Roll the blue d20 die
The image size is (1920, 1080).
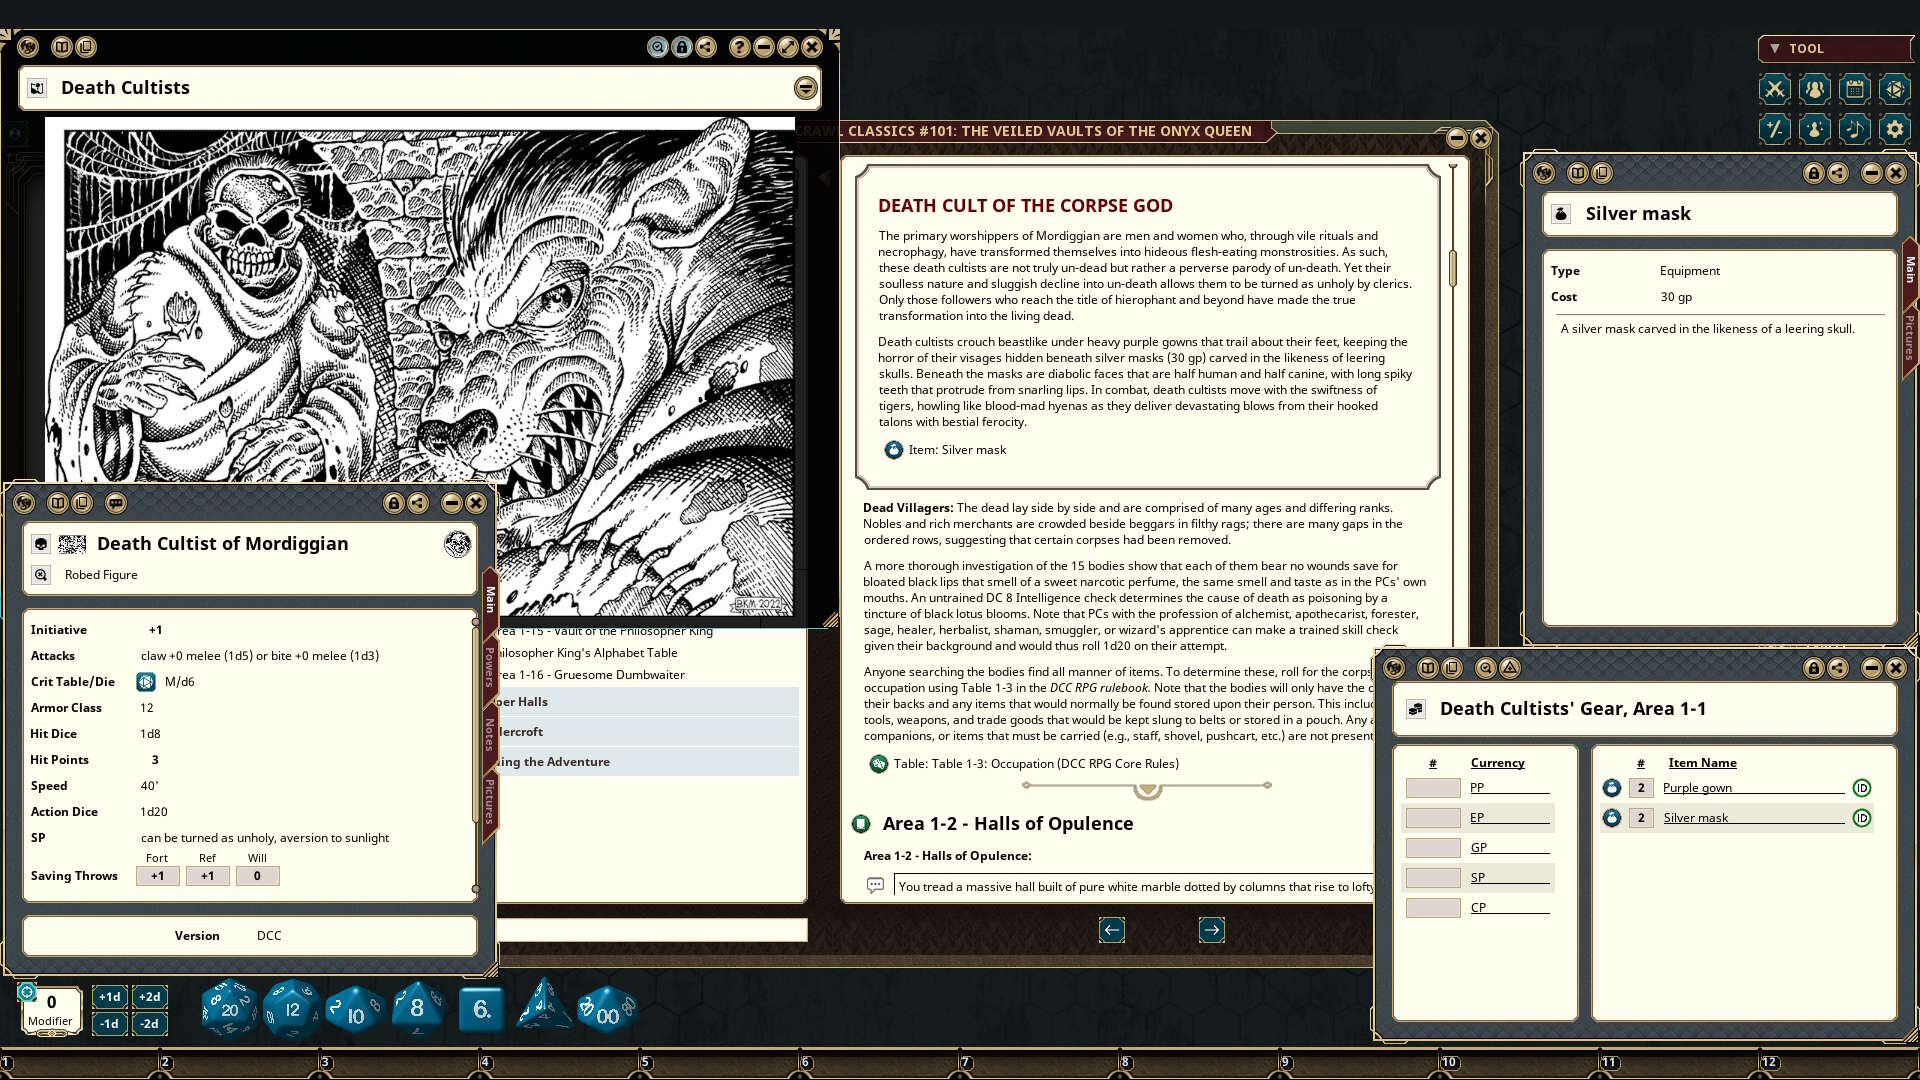[x=228, y=1008]
